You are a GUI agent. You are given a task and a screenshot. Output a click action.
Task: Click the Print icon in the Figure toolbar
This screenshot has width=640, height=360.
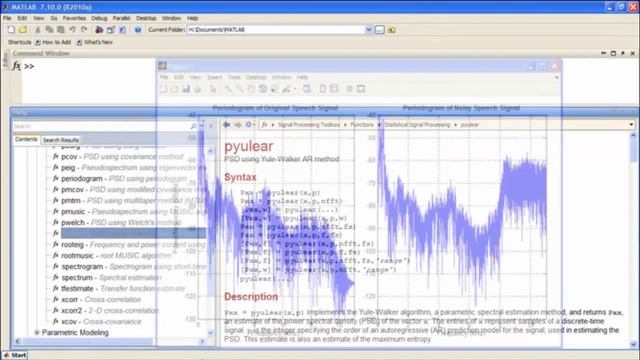point(198,89)
